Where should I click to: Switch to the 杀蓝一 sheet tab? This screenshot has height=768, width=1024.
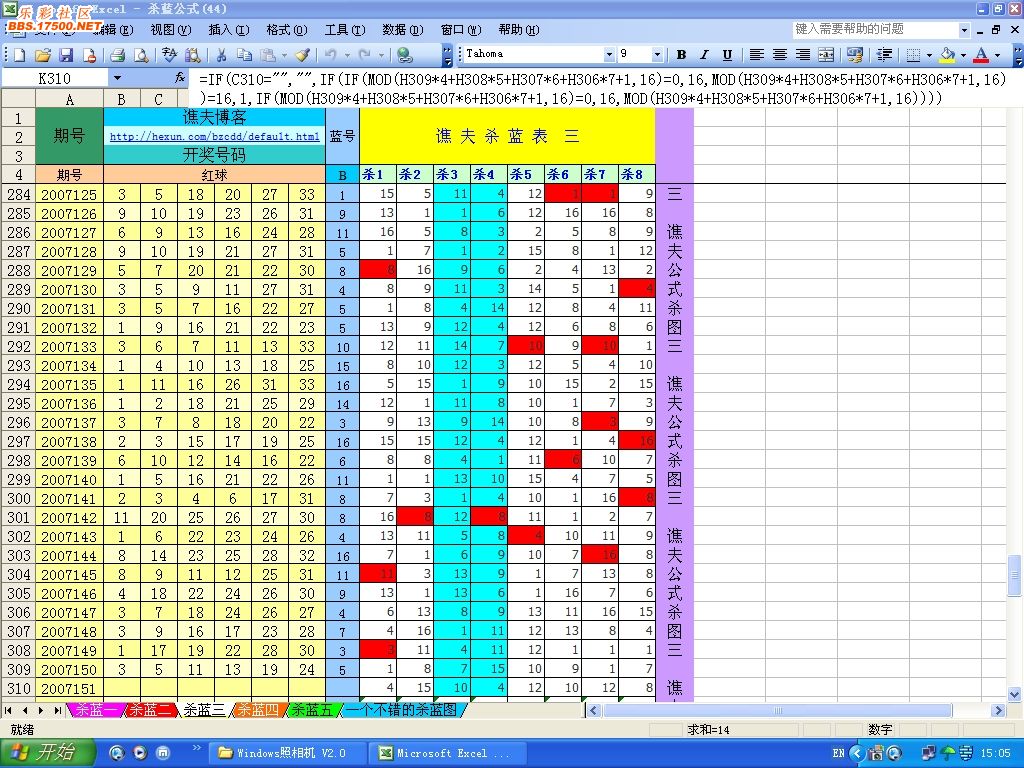pyautogui.click(x=96, y=710)
